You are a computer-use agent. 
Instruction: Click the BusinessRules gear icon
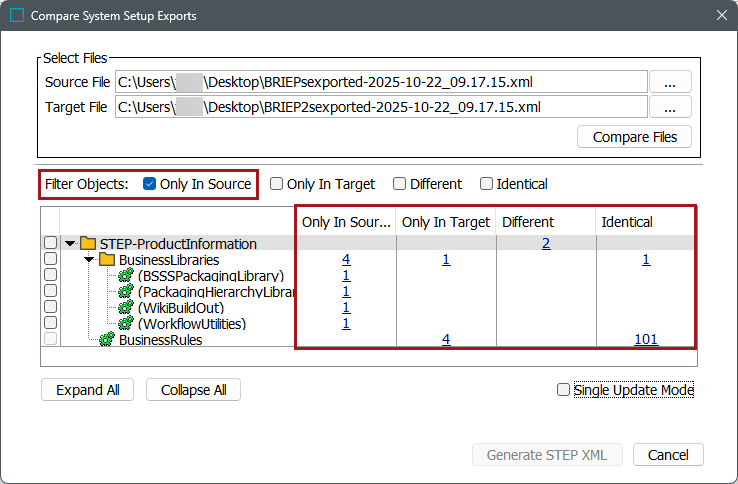(107, 340)
